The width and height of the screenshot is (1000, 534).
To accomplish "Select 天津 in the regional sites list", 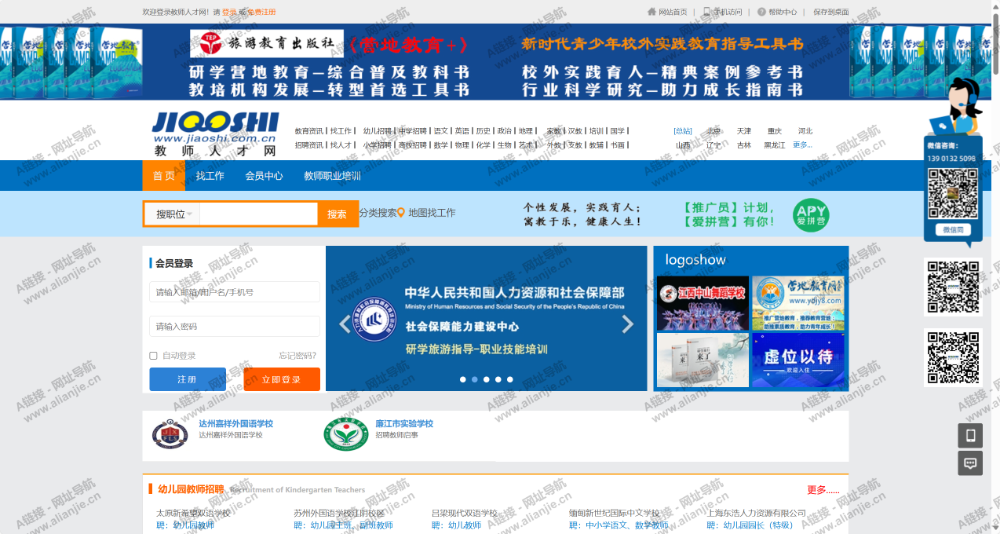I will [x=744, y=131].
